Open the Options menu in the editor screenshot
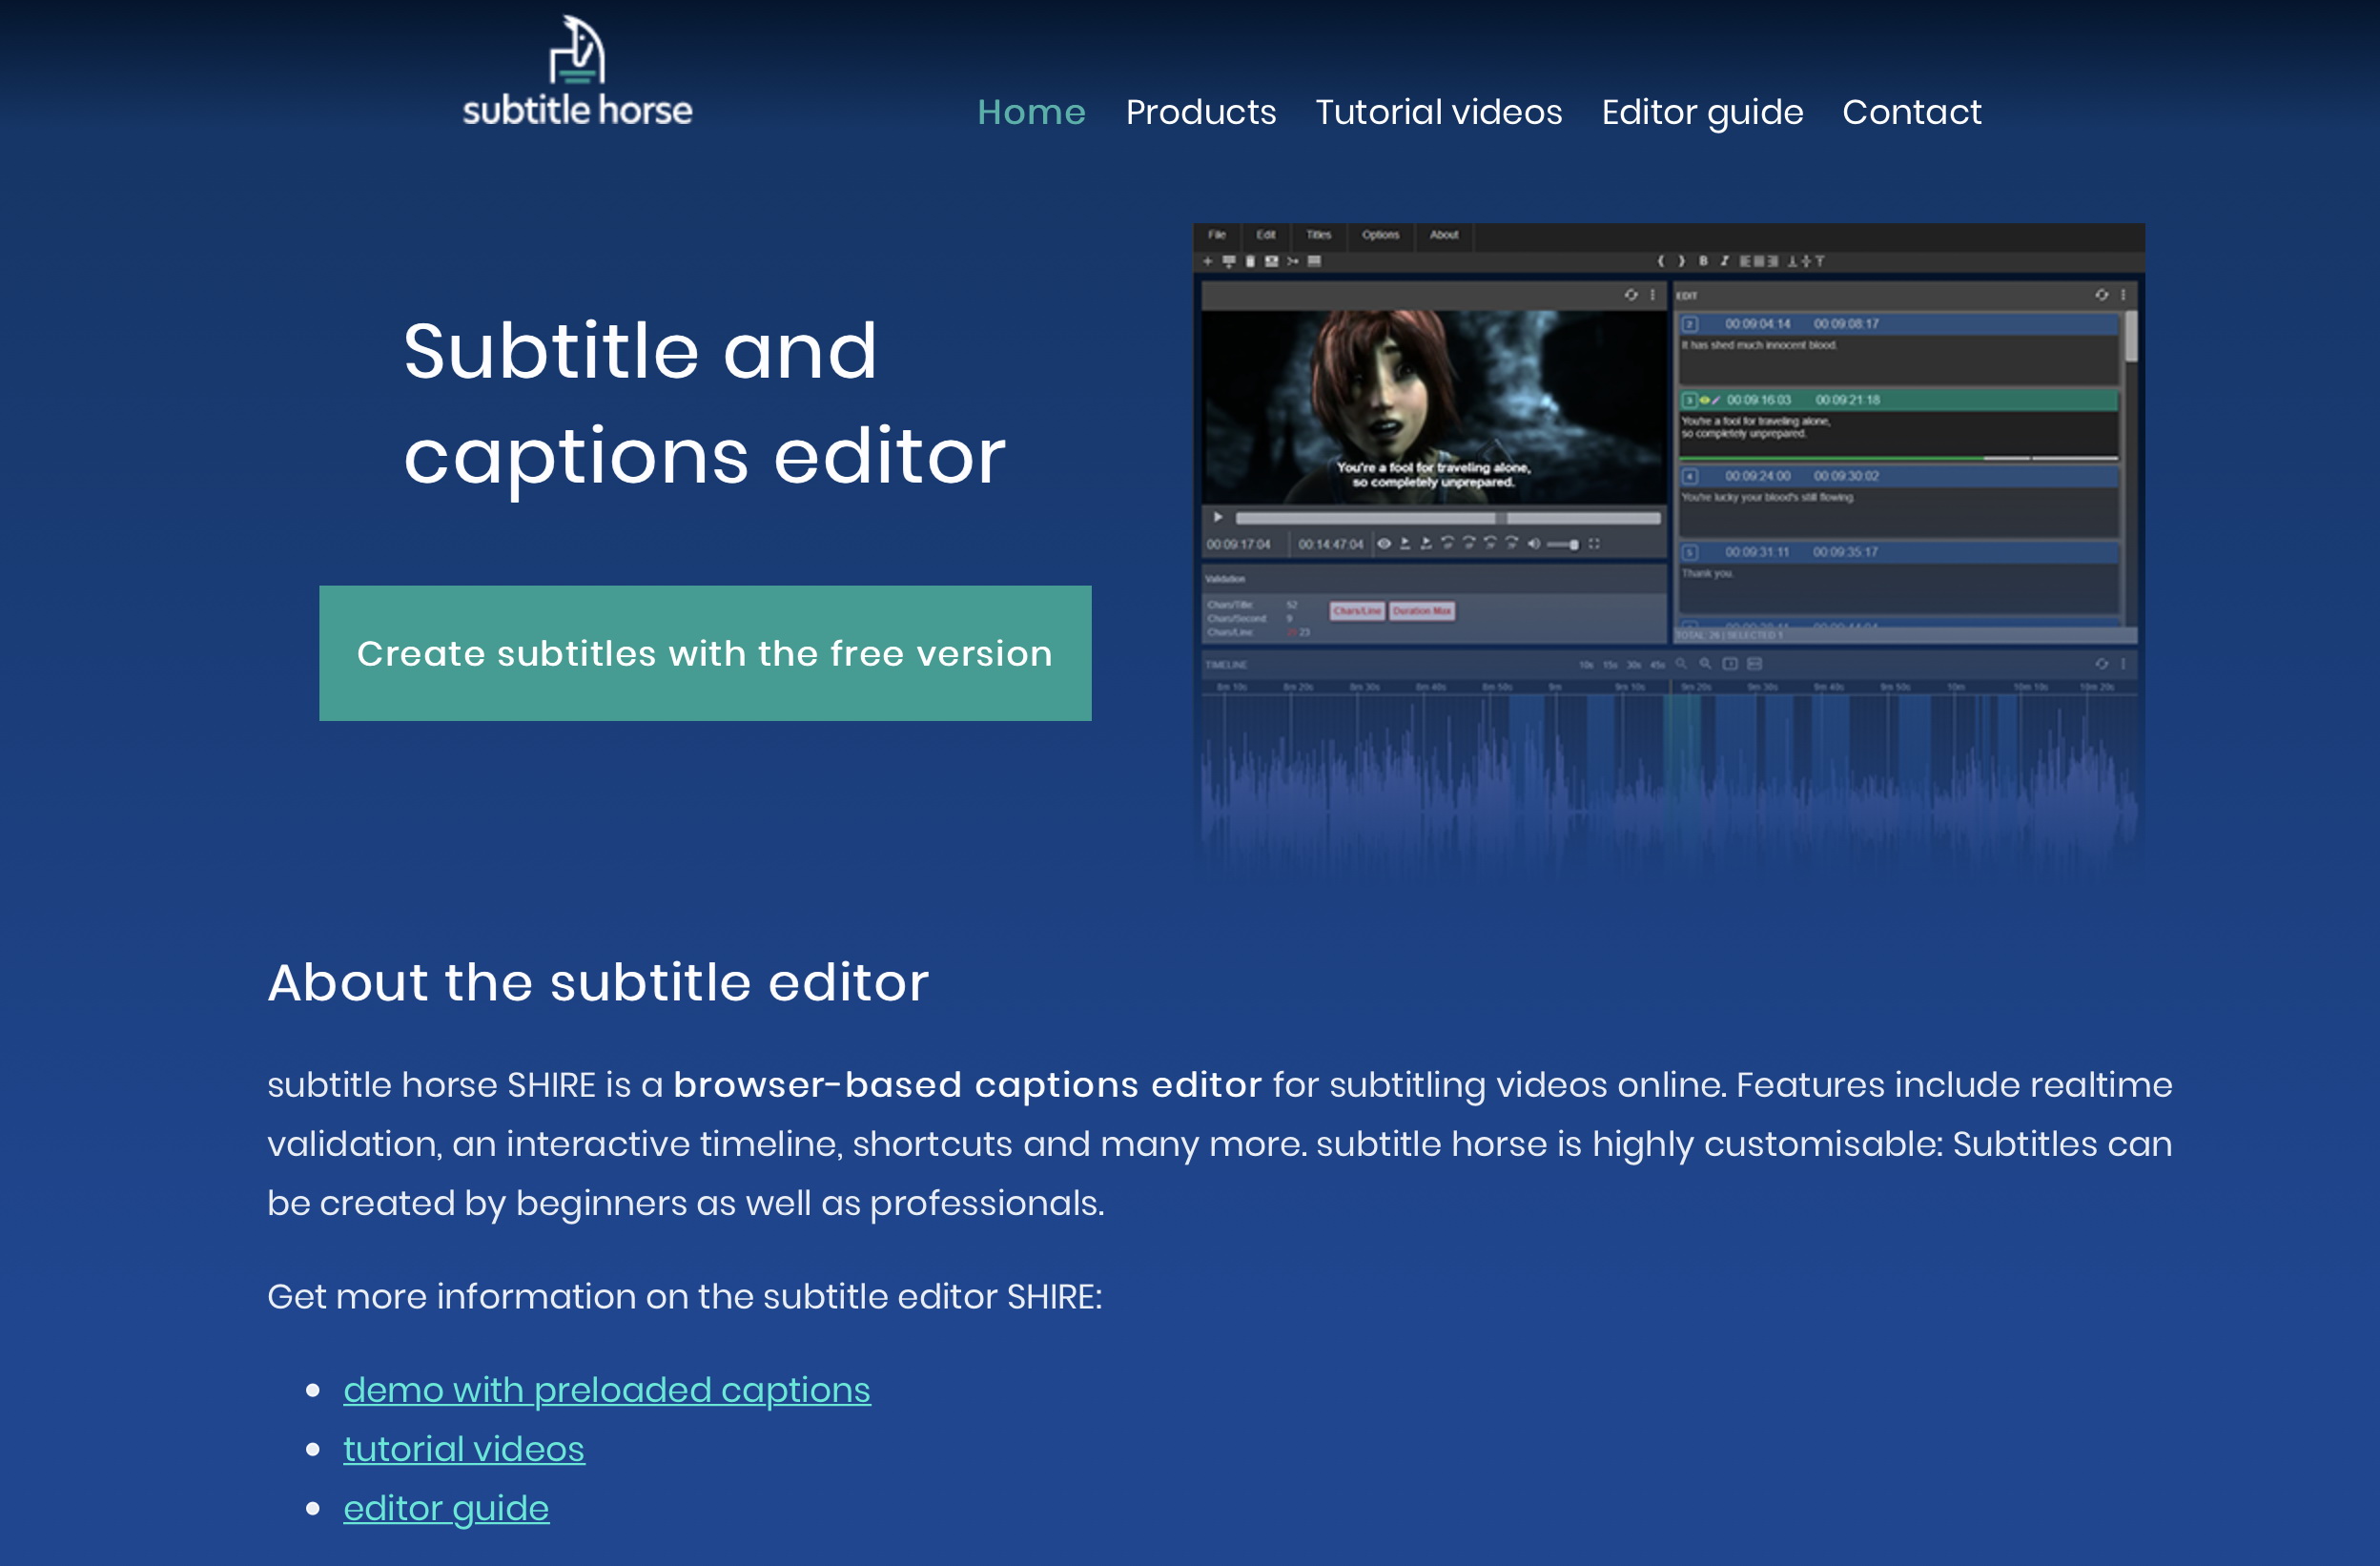This screenshot has width=2380, height=1566. point(1380,235)
